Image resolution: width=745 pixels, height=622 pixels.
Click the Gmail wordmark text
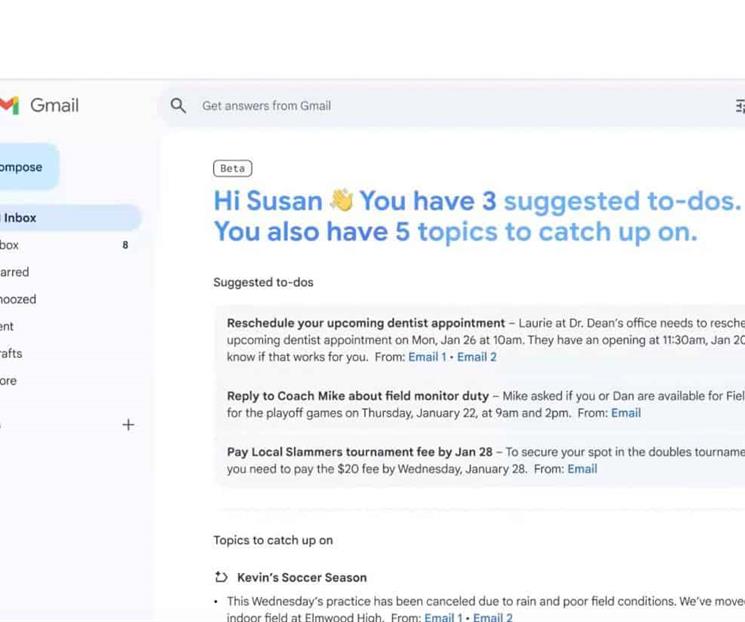(x=55, y=105)
